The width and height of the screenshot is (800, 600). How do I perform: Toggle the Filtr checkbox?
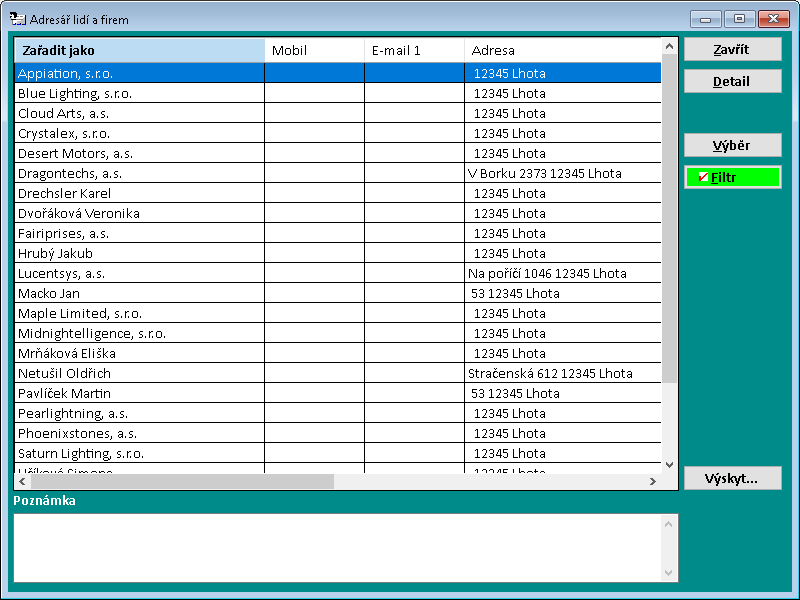[703, 177]
